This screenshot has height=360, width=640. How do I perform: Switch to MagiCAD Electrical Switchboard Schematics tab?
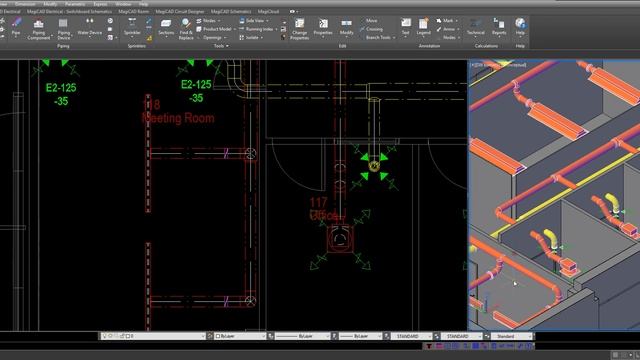click(x=69, y=11)
